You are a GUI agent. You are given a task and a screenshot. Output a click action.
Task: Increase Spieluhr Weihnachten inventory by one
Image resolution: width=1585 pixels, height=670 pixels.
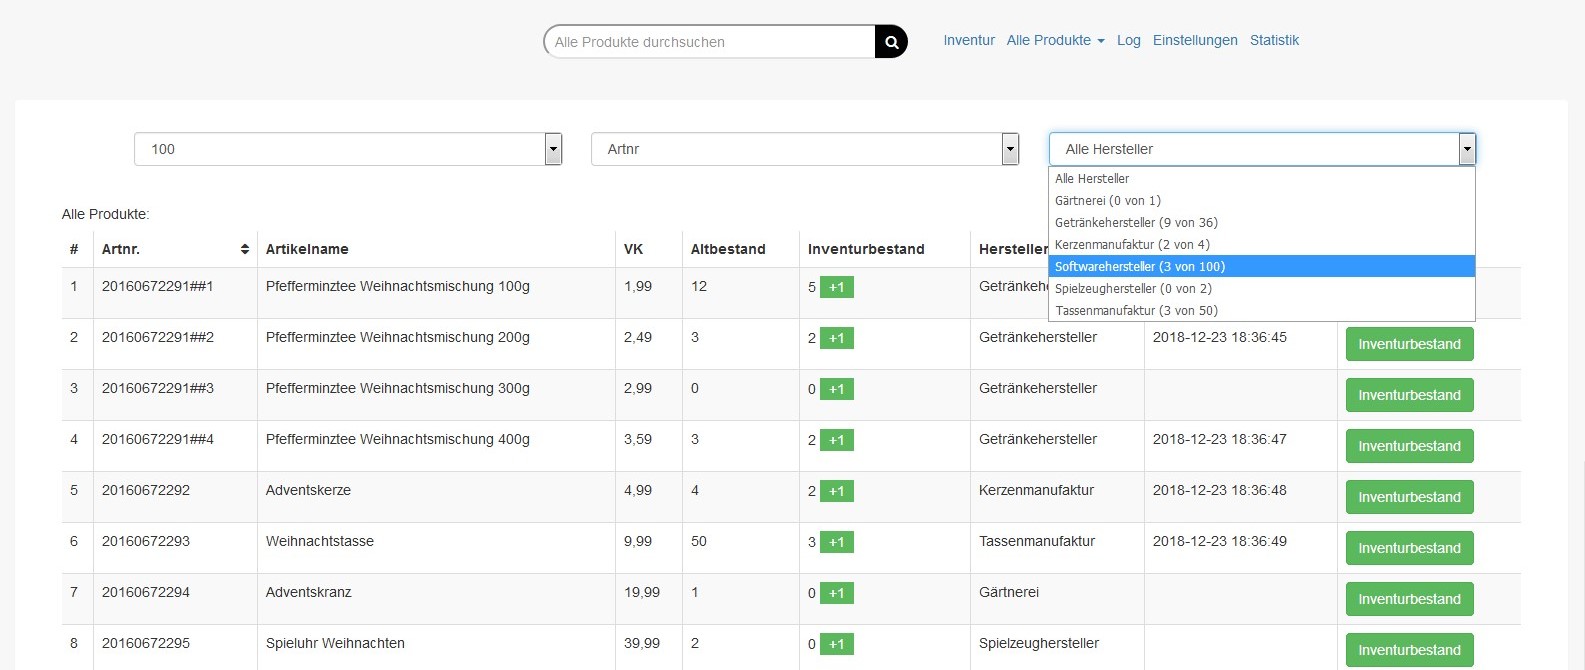point(836,644)
